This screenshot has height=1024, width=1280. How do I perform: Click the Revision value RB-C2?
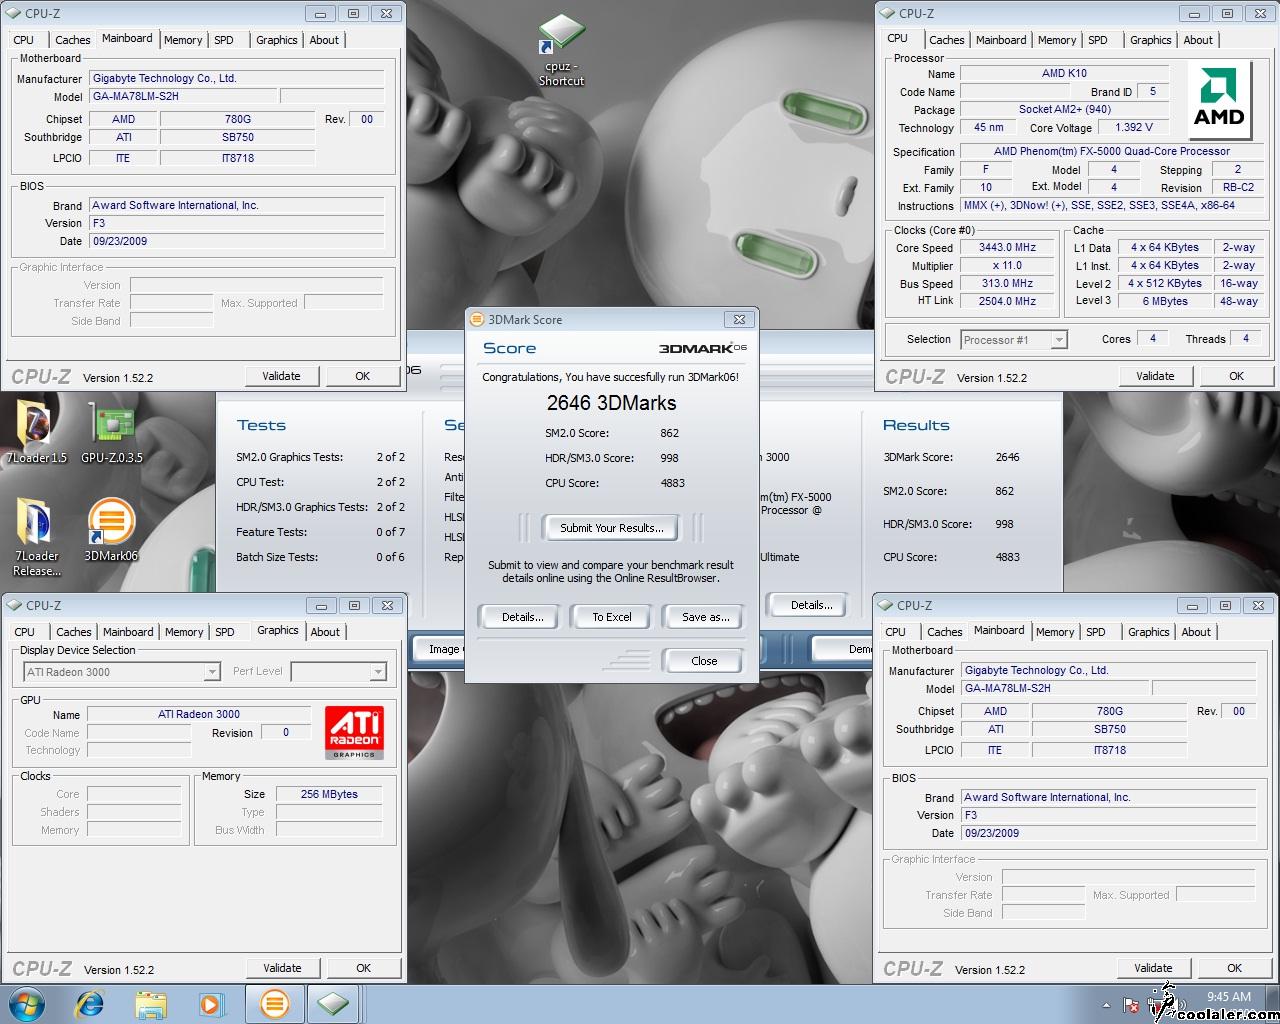point(1238,187)
